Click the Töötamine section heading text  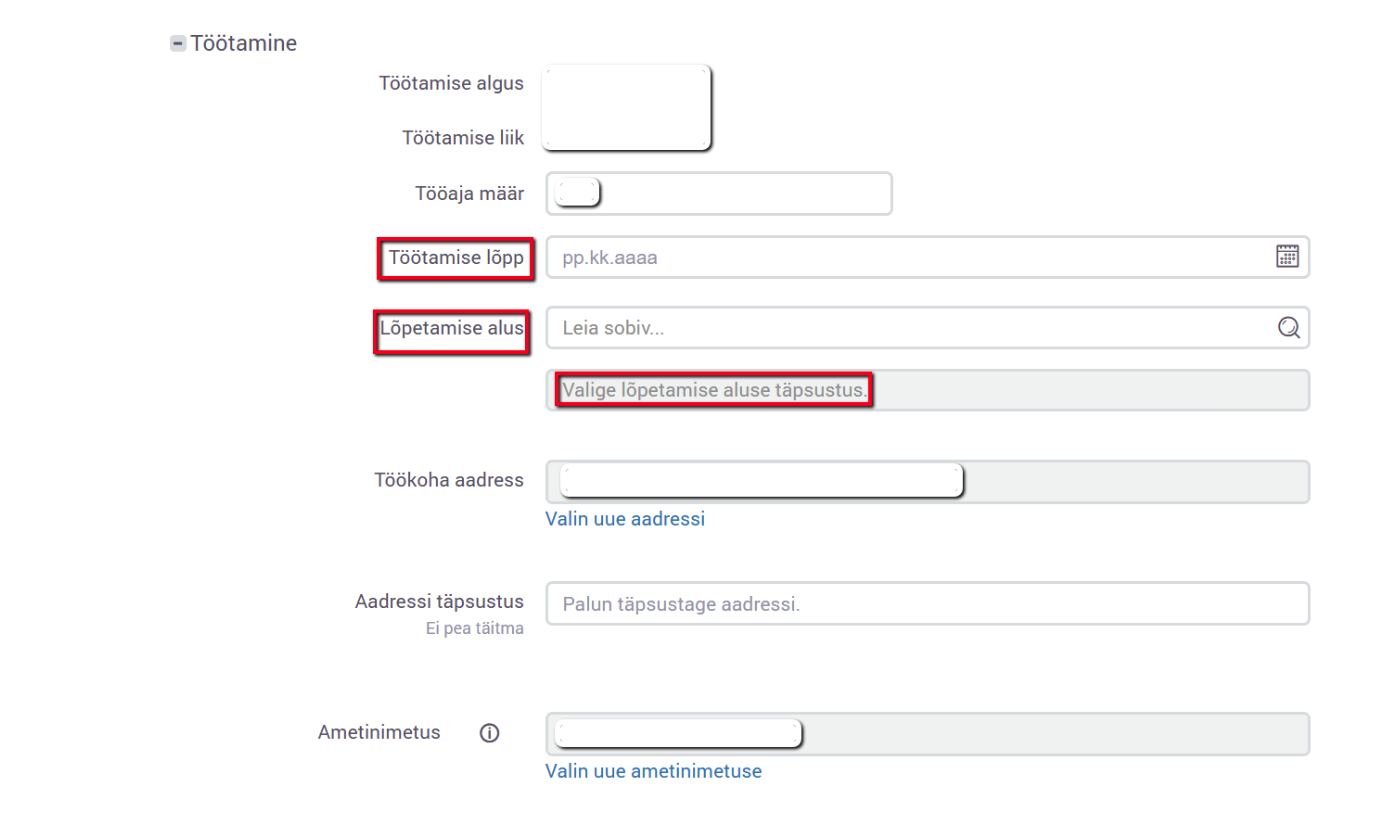pos(243,44)
